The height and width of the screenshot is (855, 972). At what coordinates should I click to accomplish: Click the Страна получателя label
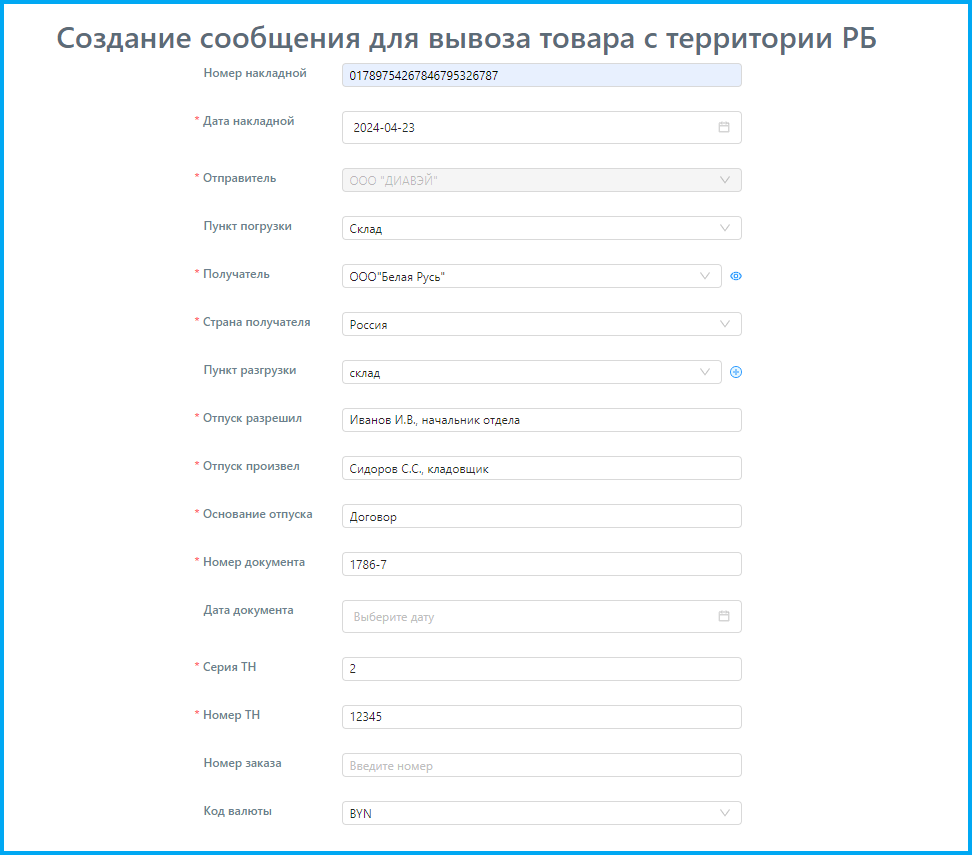(257, 322)
